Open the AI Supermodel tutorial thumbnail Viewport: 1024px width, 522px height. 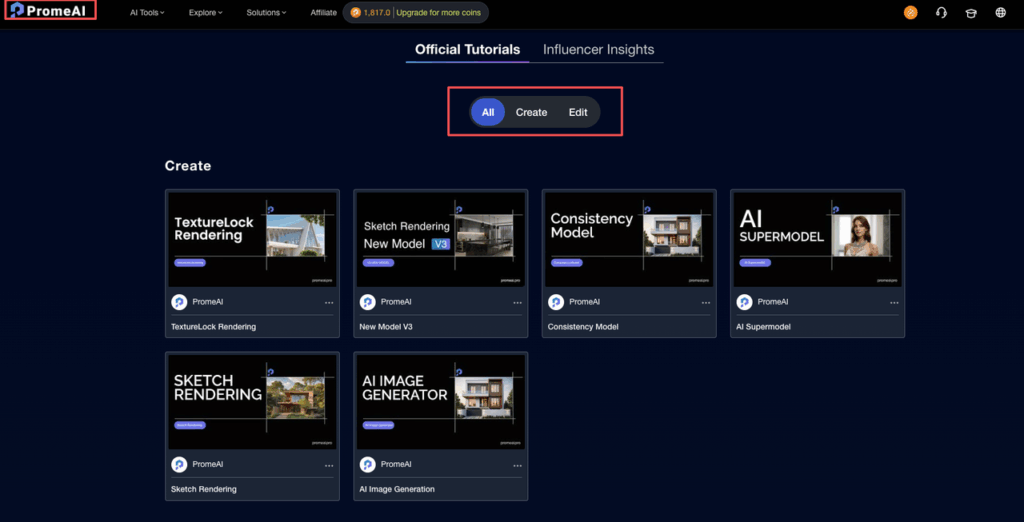[x=818, y=239]
